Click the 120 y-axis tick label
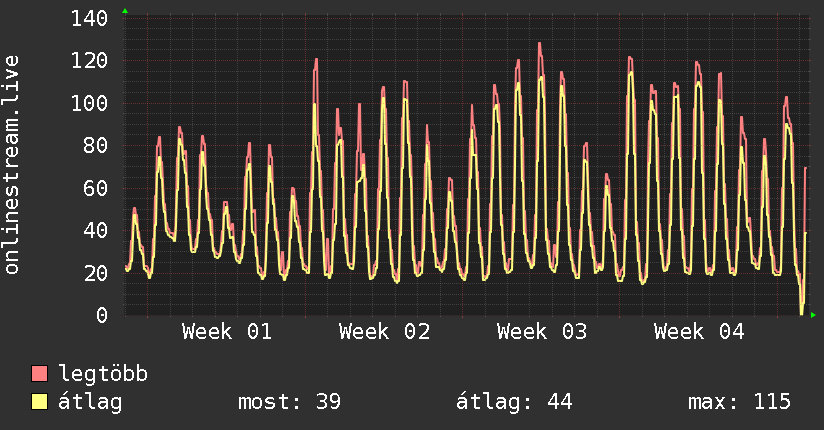 coord(90,61)
